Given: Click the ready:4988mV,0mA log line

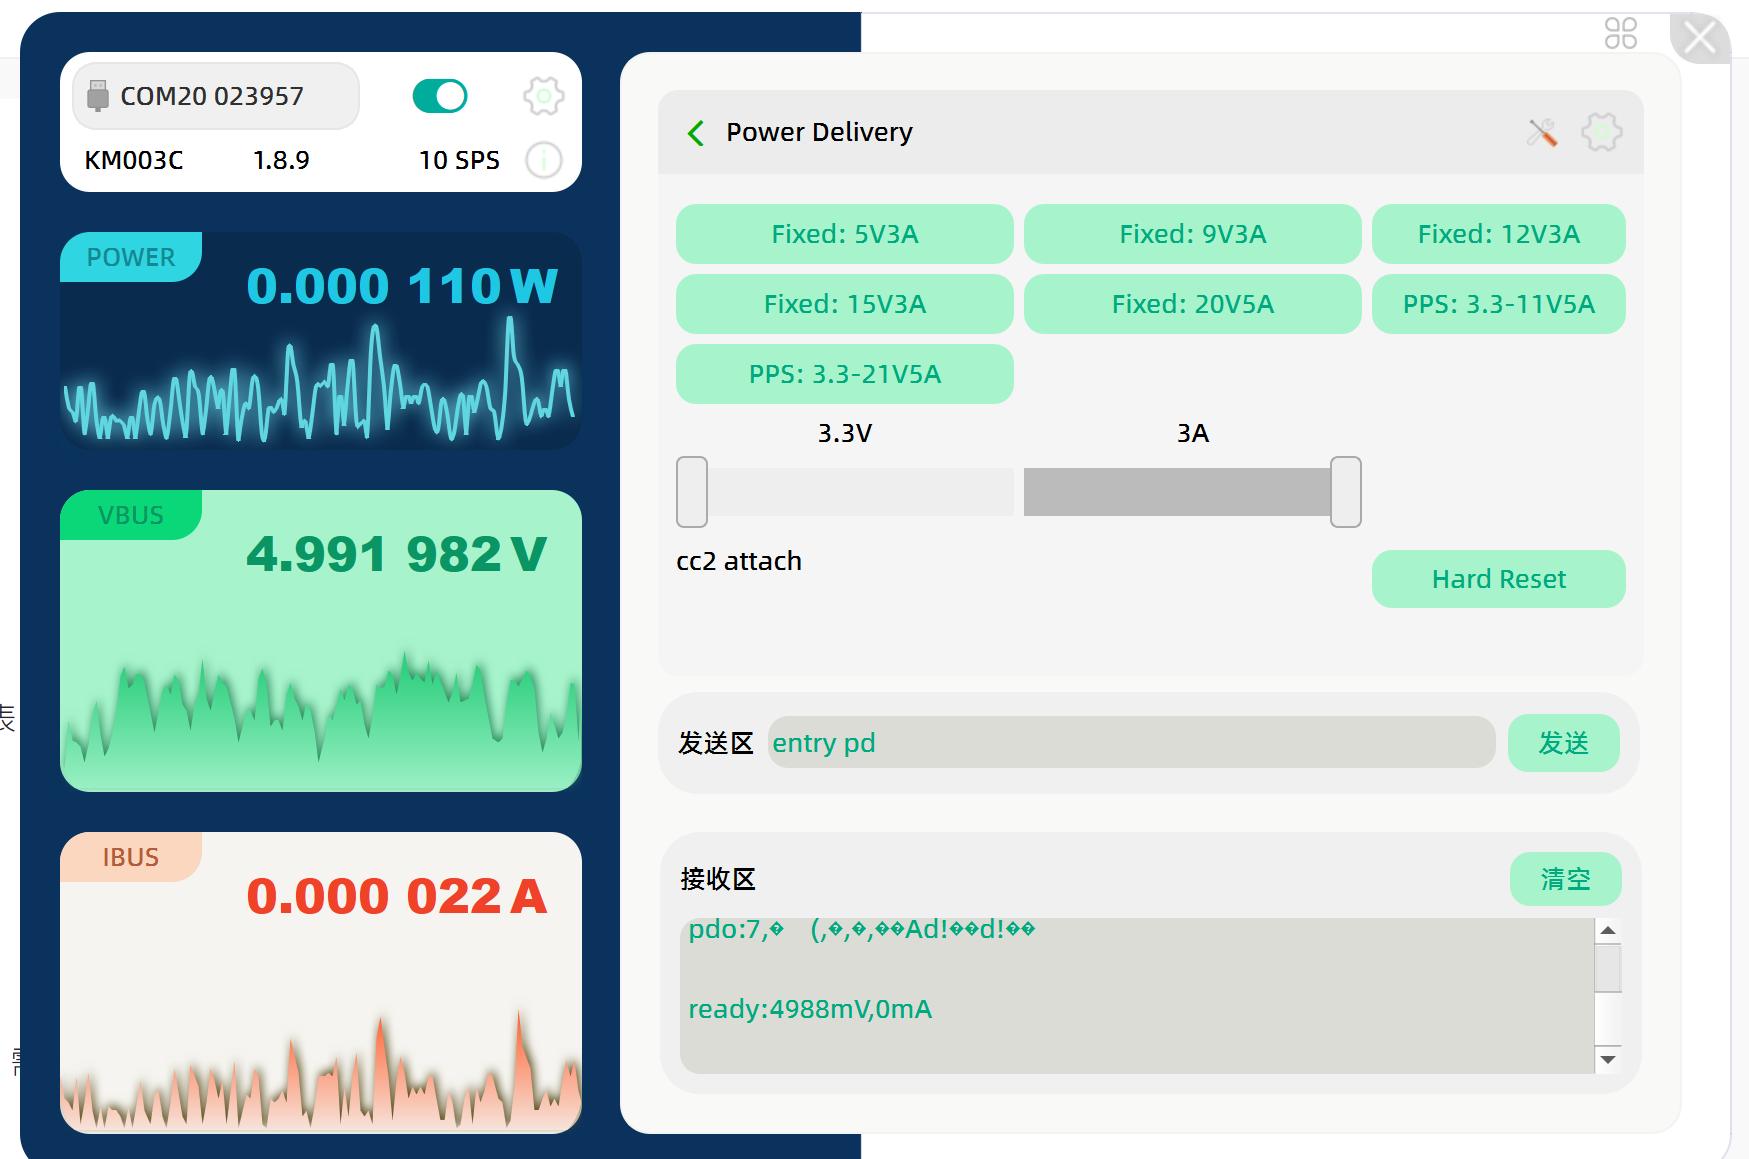Looking at the screenshot, I should pyautogui.click(x=810, y=1009).
